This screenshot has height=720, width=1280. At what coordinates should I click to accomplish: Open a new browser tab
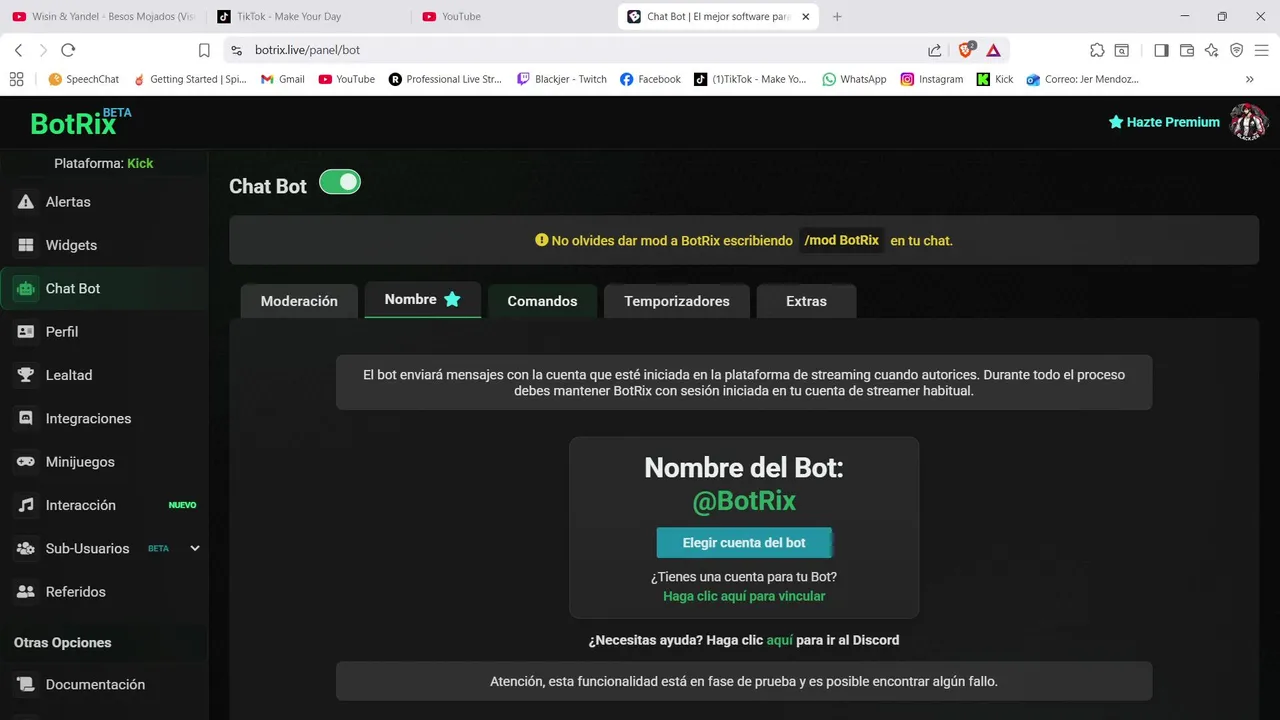tap(837, 16)
